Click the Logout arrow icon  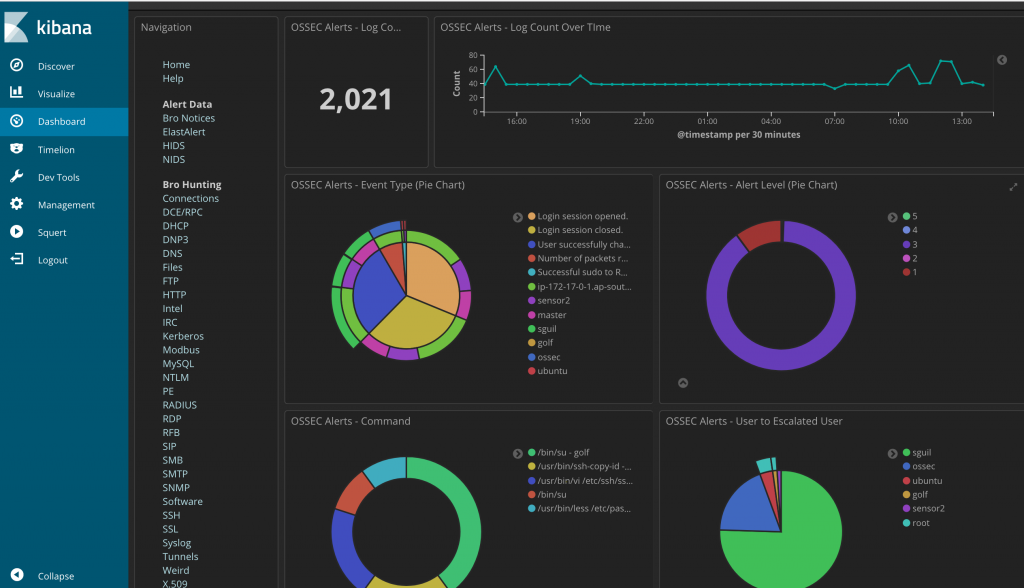pyautogui.click(x=16, y=260)
